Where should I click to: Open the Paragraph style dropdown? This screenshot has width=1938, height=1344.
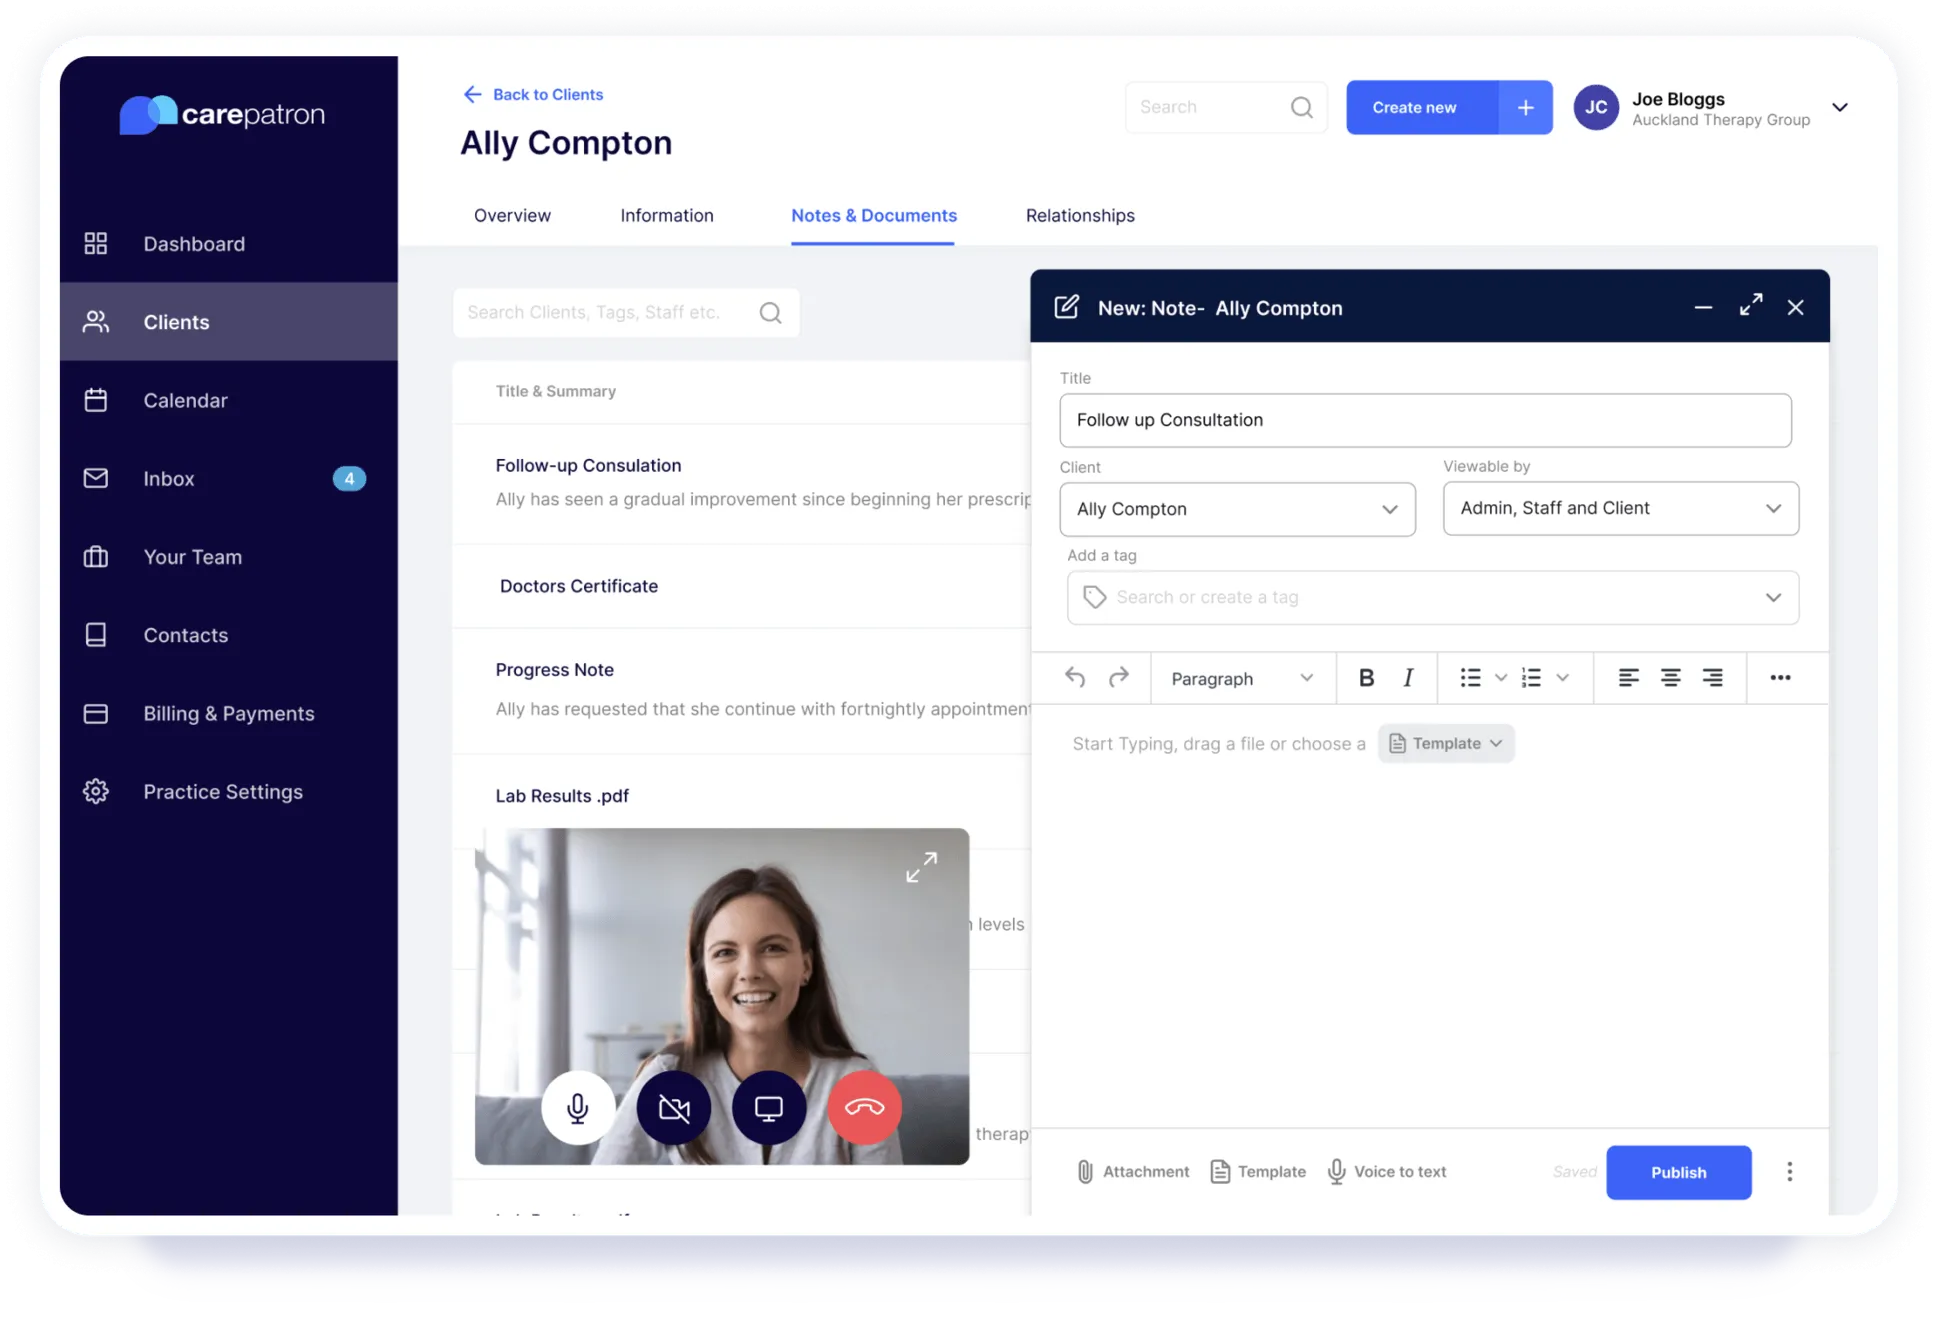point(1241,678)
